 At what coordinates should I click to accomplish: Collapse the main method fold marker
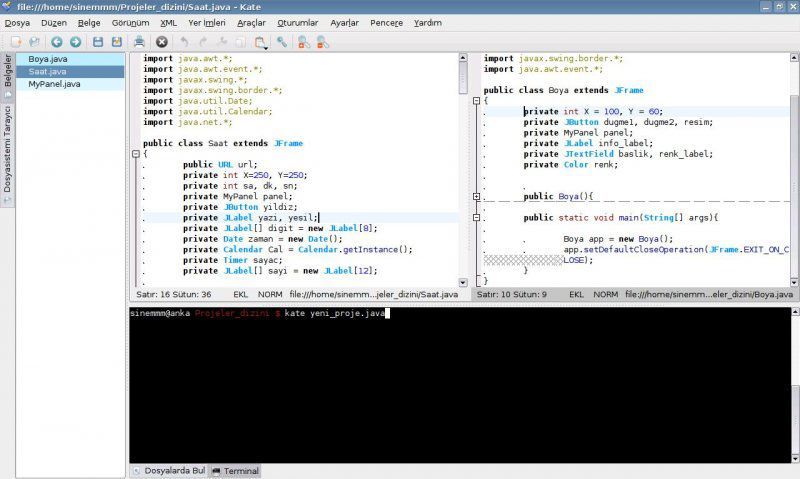475,217
